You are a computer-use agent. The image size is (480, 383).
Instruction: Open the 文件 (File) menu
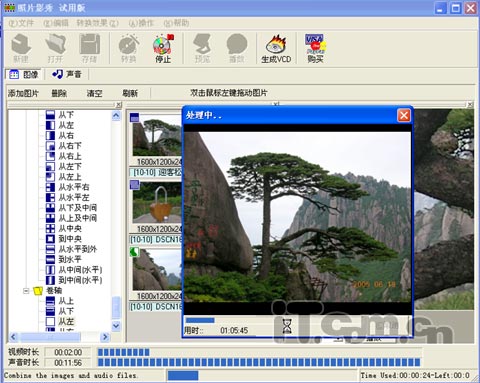coord(21,23)
